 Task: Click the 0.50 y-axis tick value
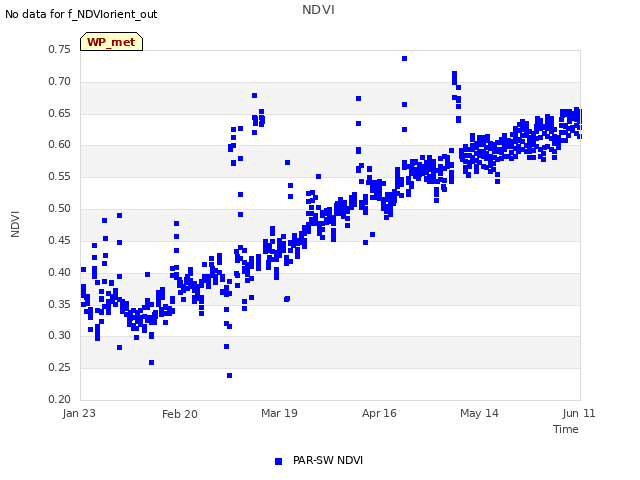[x=60, y=208]
